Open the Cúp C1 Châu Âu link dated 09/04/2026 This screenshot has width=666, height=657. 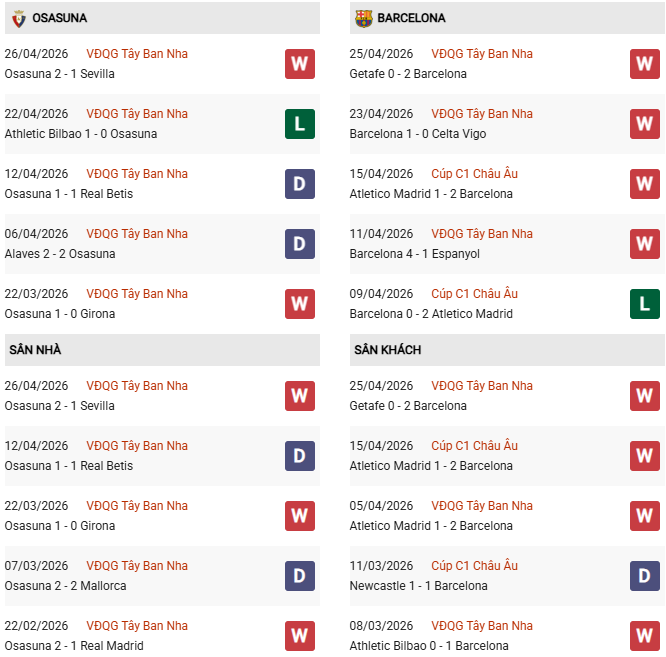pyautogui.click(x=474, y=293)
